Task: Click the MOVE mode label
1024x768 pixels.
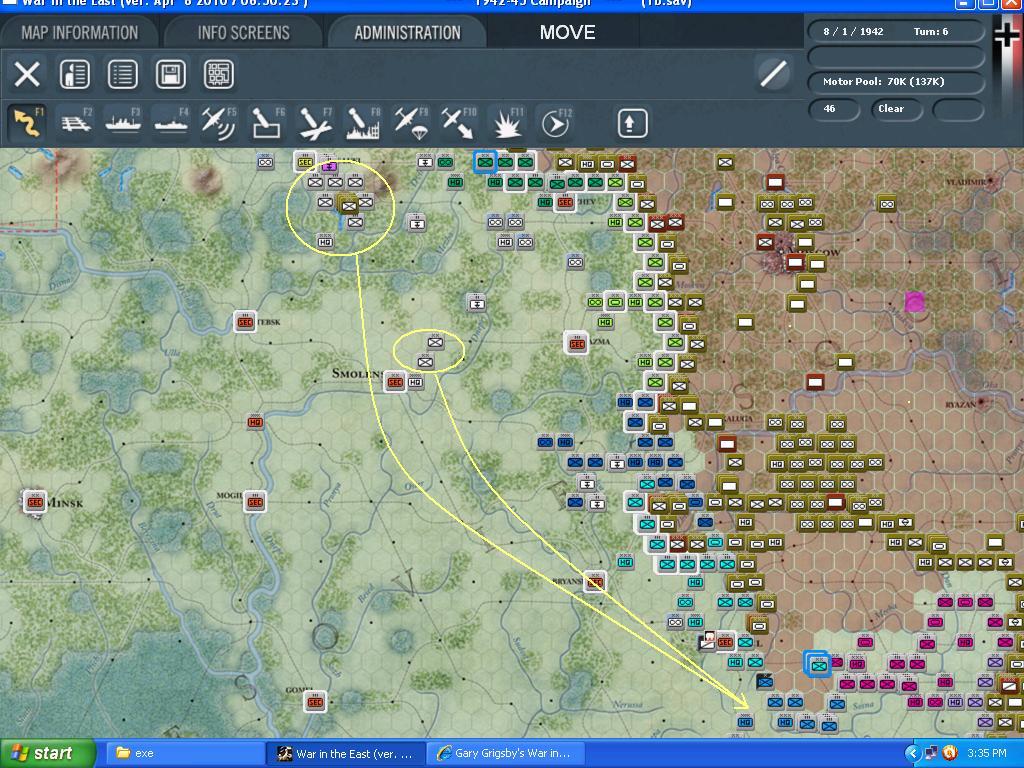Action: click(568, 33)
